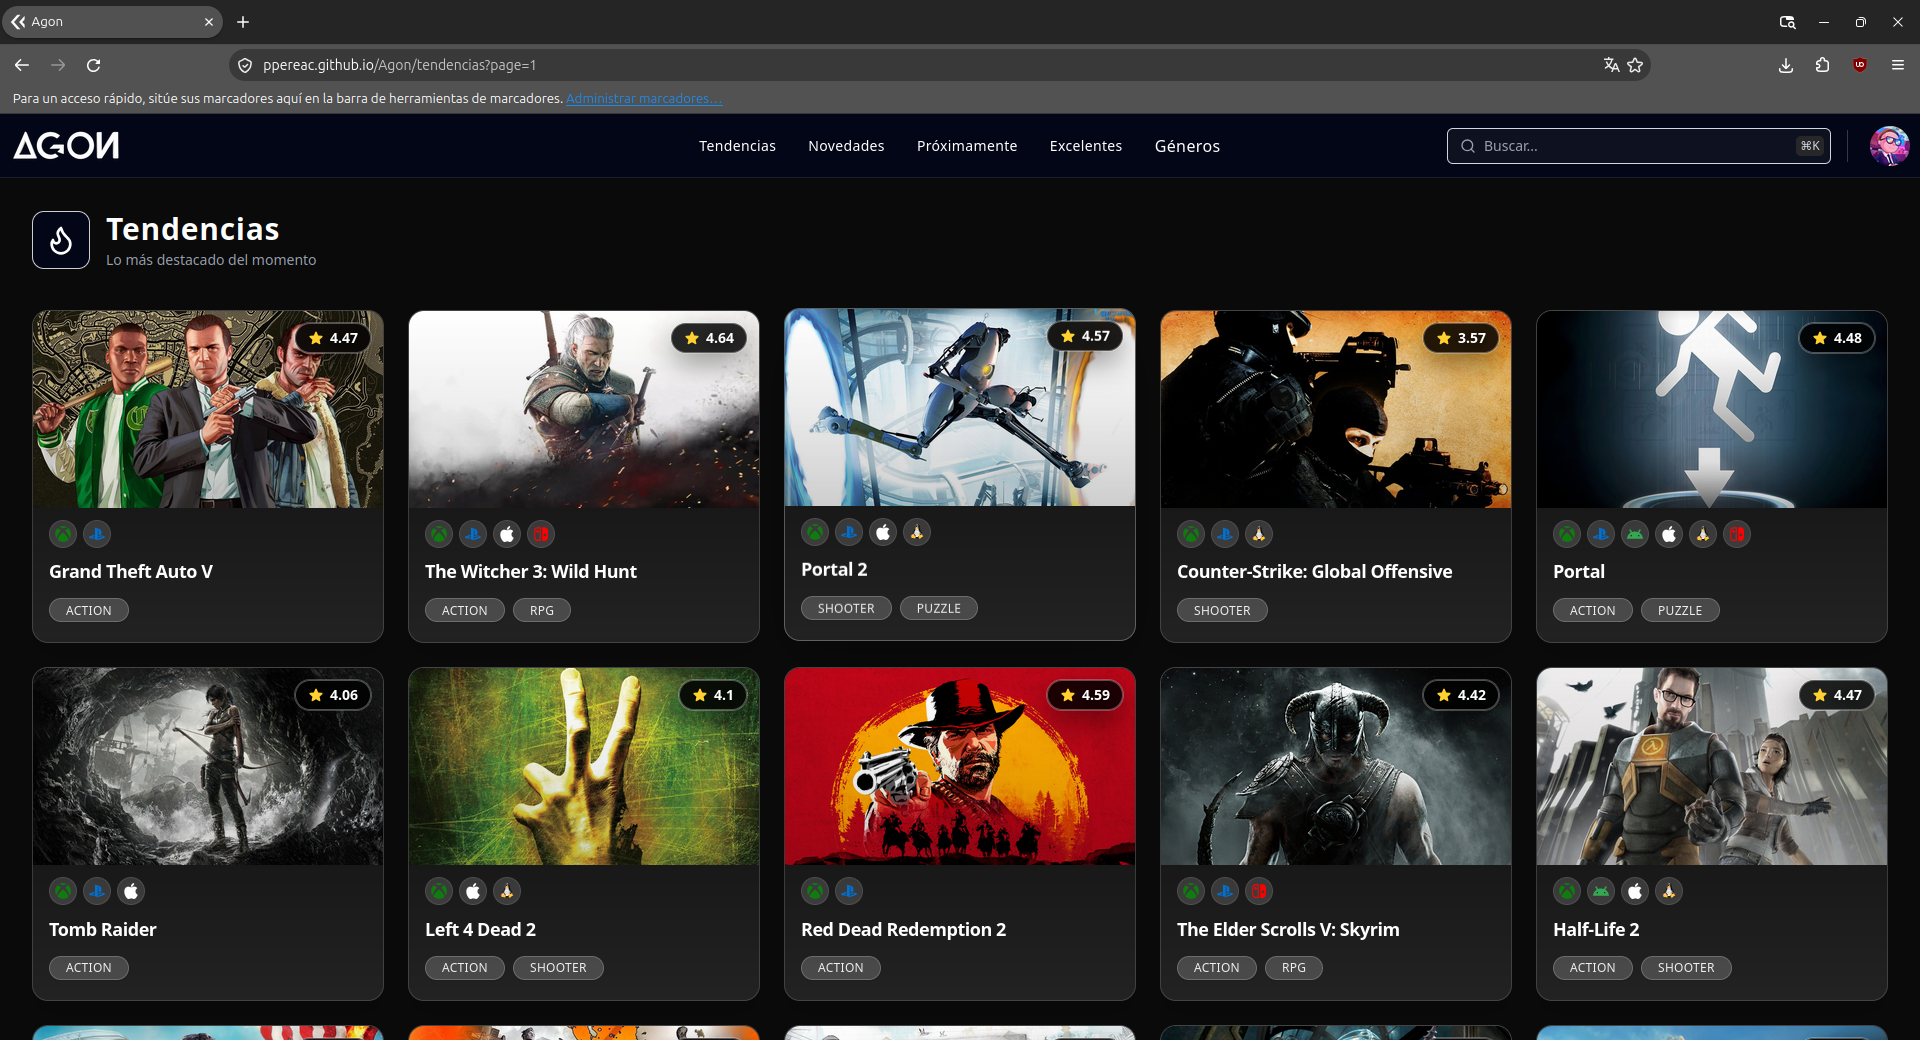The height and width of the screenshot is (1040, 1920).
Task: Open Red Dead Redemption 2 cover image
Action: pyautogui.click(x=960, y=766)
